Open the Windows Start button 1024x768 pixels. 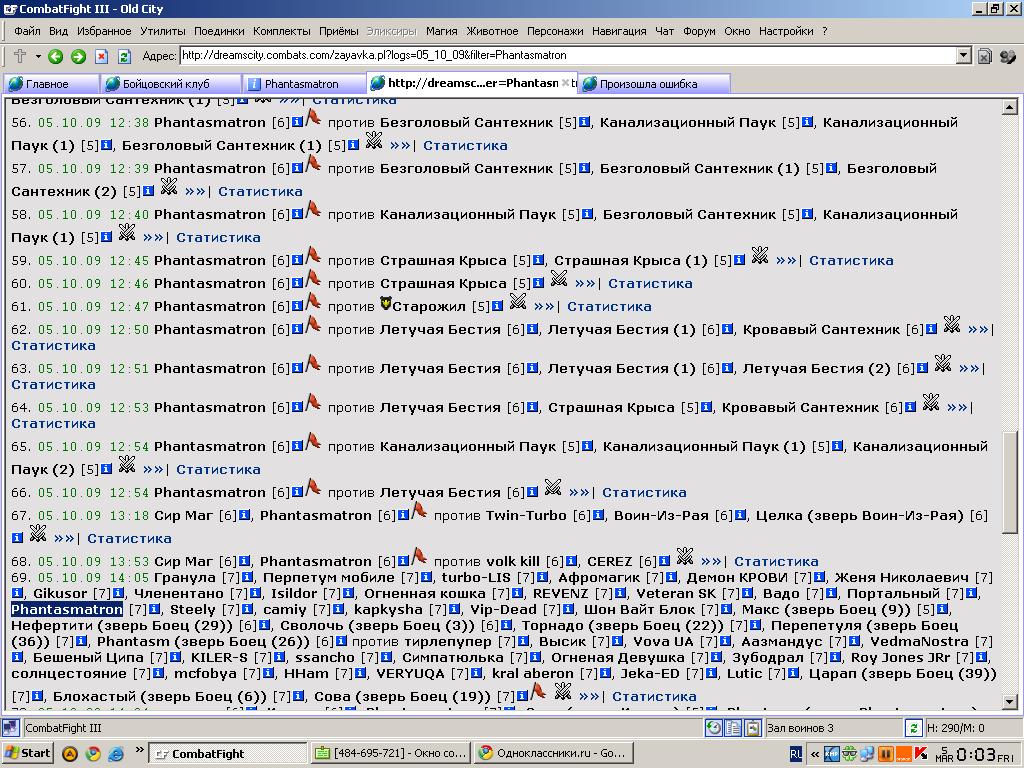[x=27, y=753]
